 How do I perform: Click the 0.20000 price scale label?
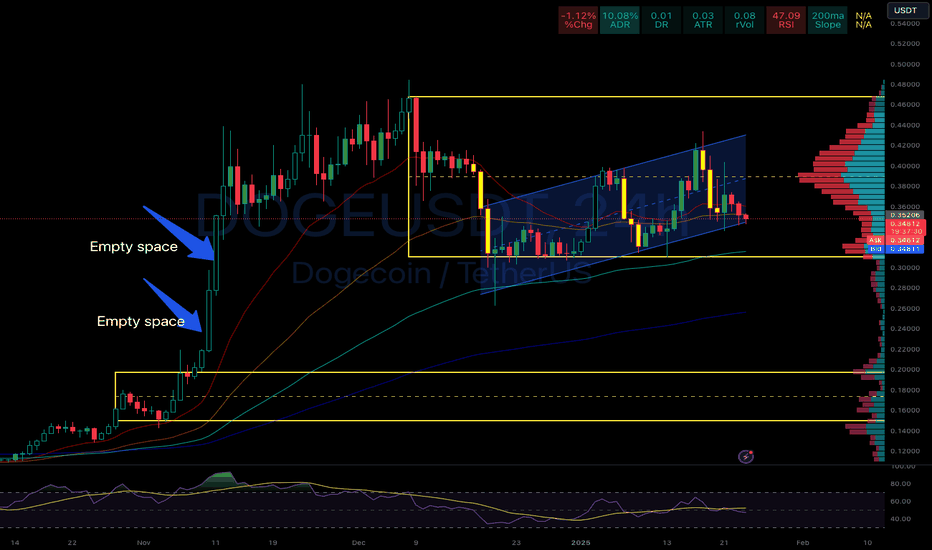click(905, 369)
